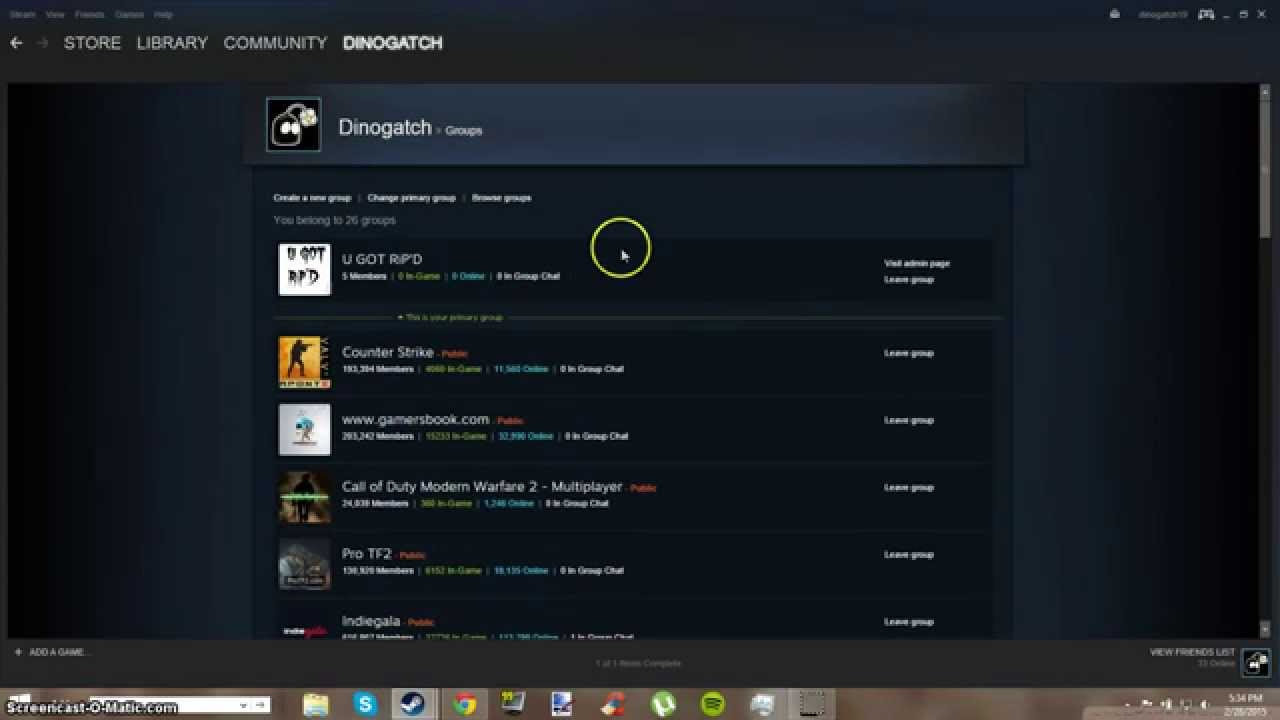This screenshot has width=1280, height=720.
Task: Leave the Counter Strike group
Action: pos(909,353)
